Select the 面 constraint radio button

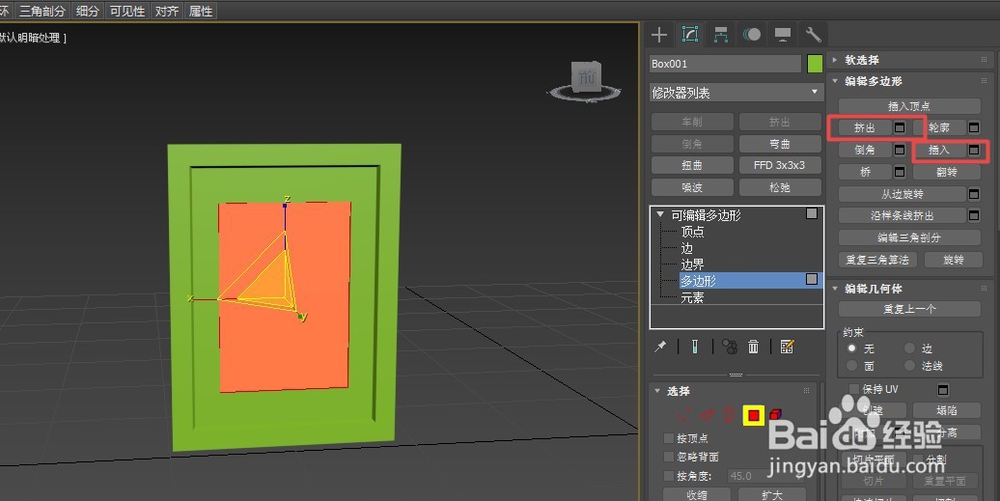coord(852,366)
